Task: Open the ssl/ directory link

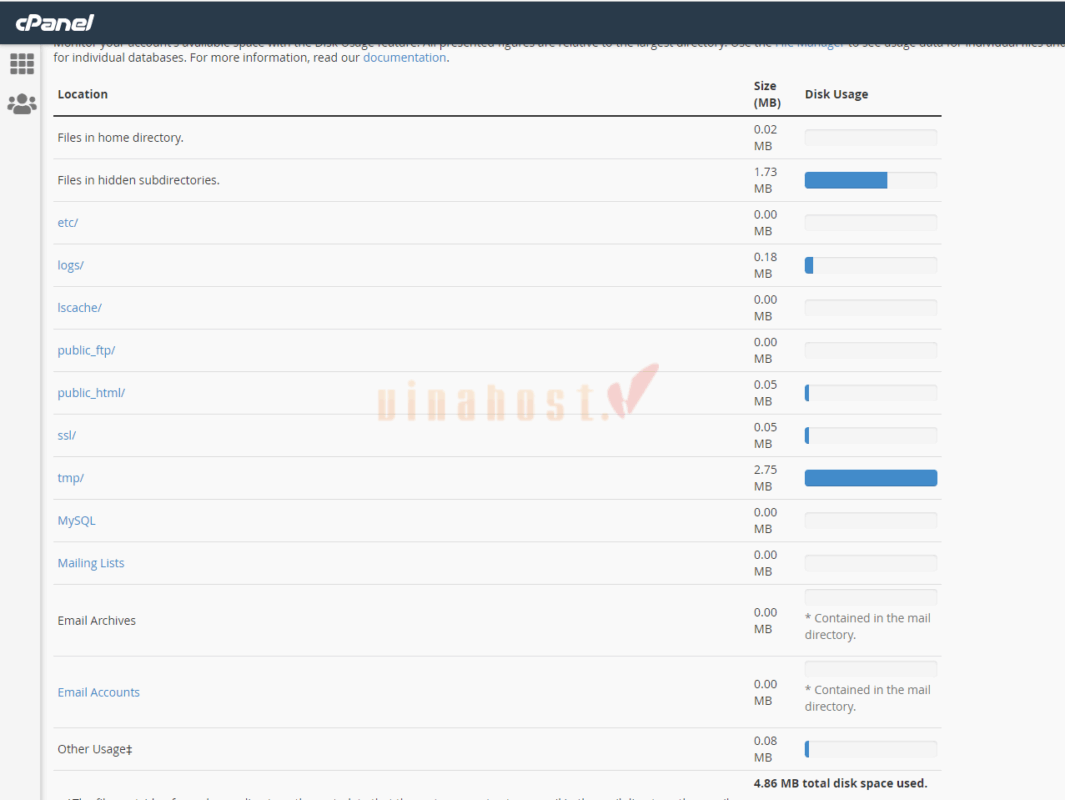Action: click(x=66, y=435)
